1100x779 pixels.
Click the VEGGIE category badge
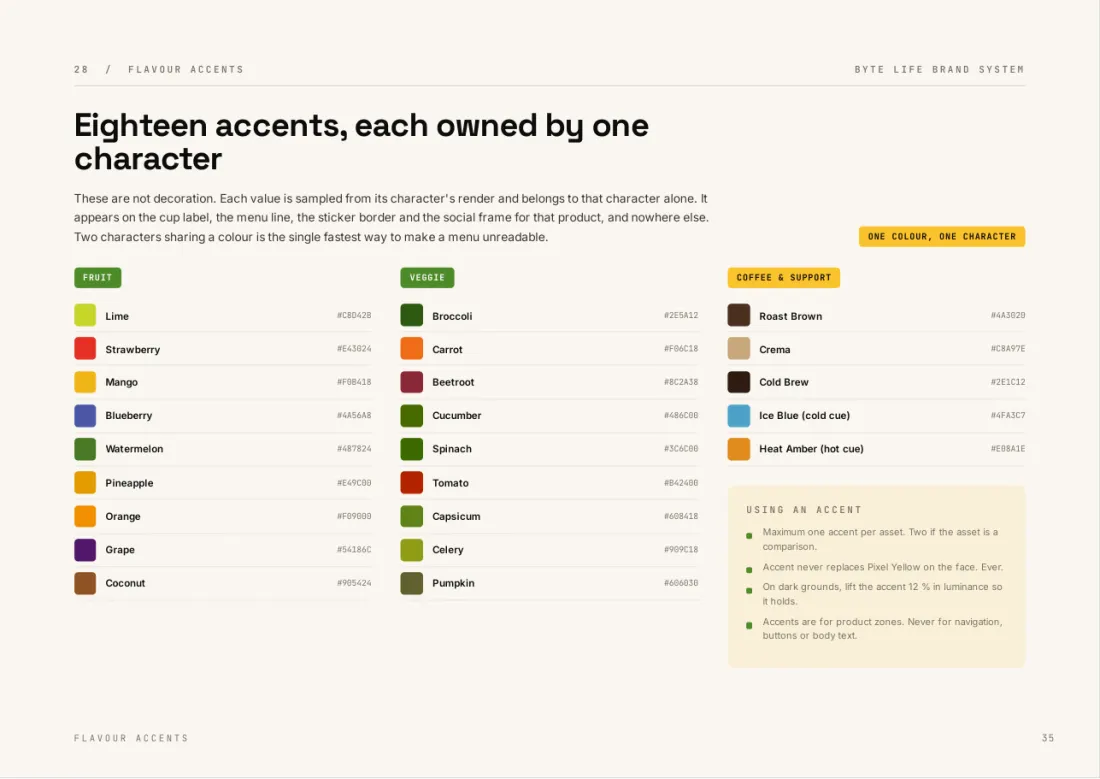[427, 277]
